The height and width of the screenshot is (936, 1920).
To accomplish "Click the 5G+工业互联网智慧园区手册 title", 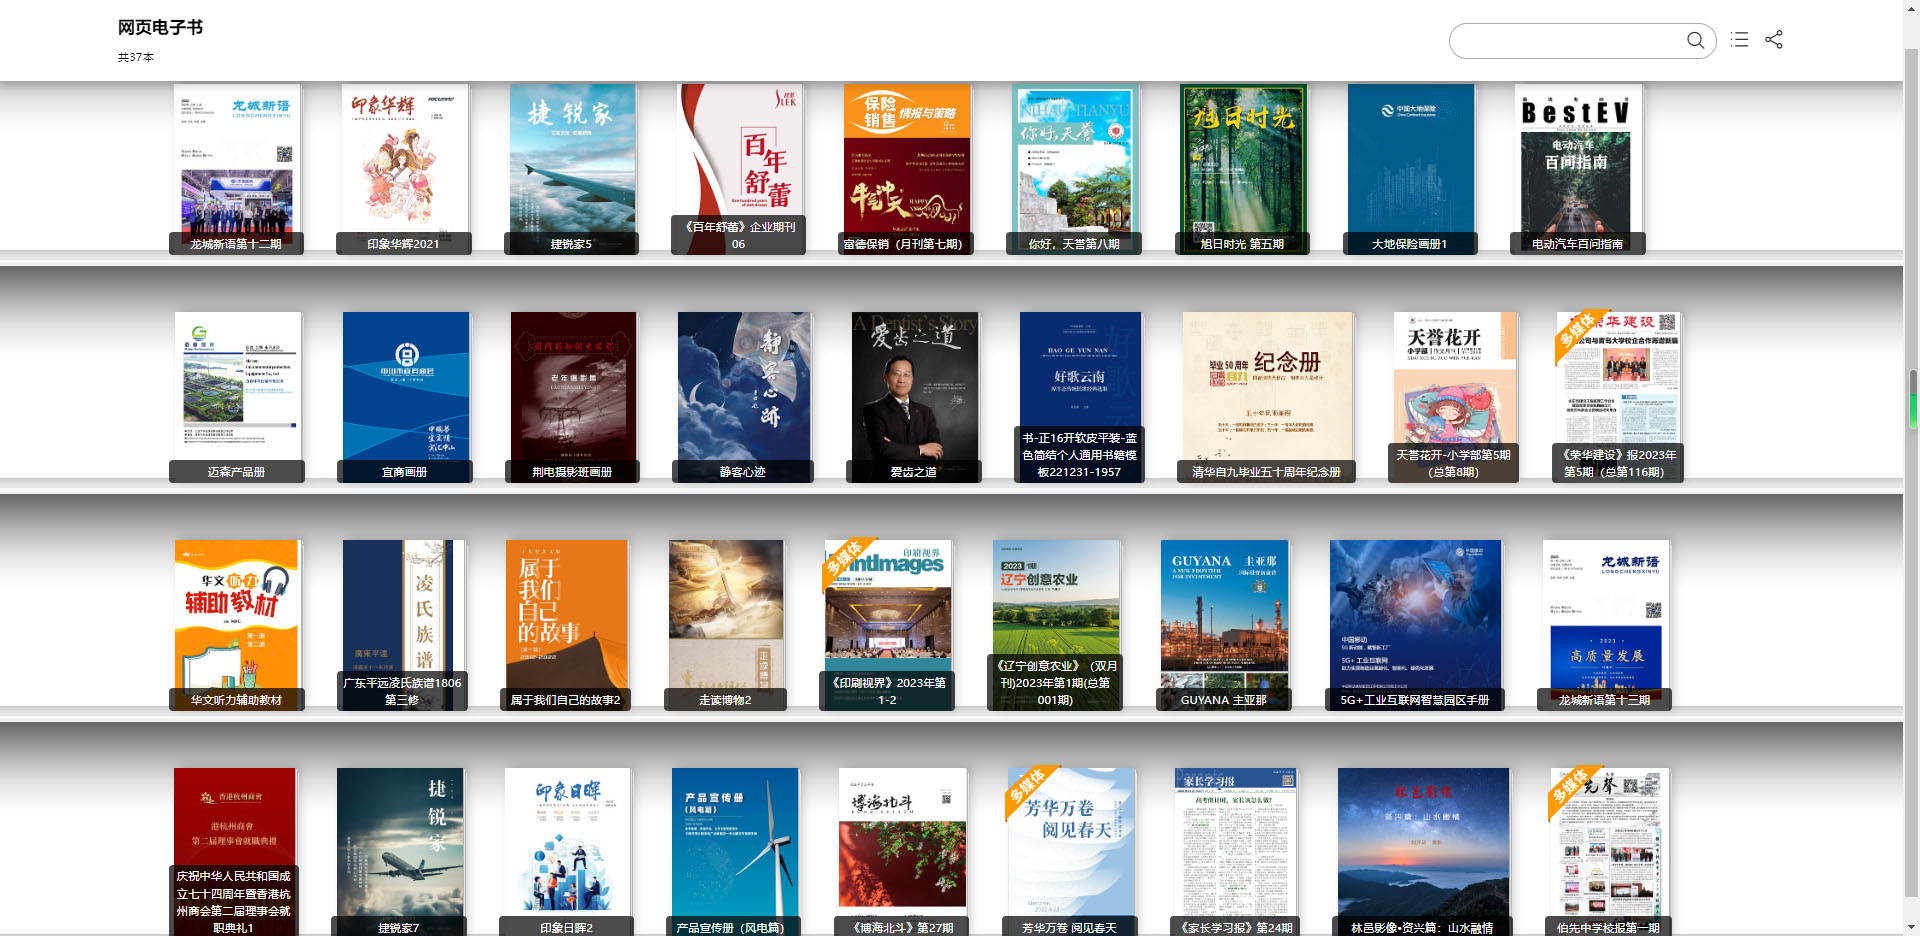I will click(x=1414, y=700).
